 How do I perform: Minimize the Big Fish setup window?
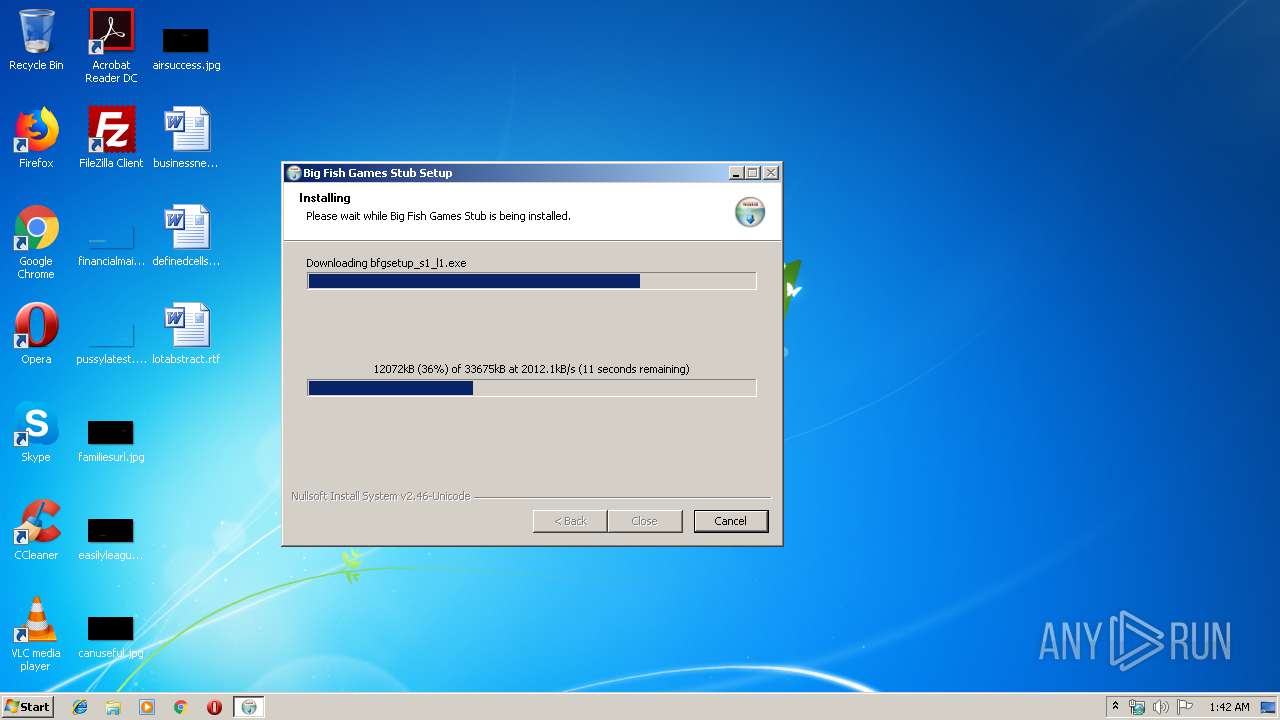[x=736, y=173]
